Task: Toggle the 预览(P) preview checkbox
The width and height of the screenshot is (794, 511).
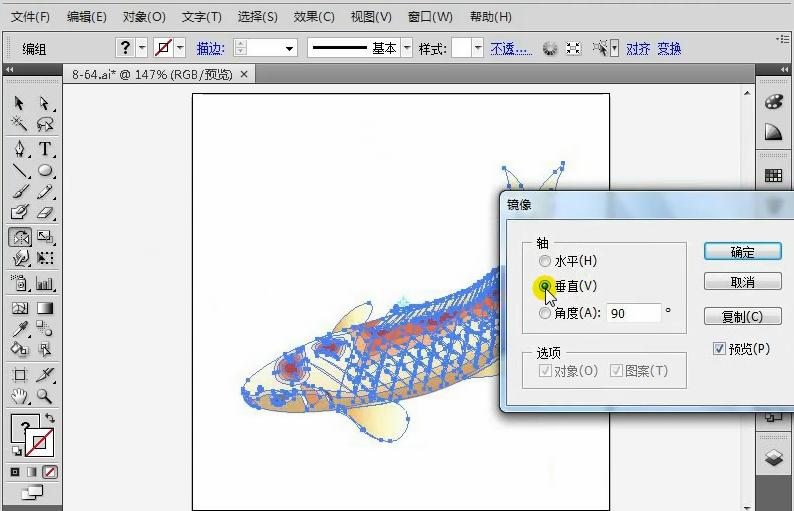Action: click(719, 349)
